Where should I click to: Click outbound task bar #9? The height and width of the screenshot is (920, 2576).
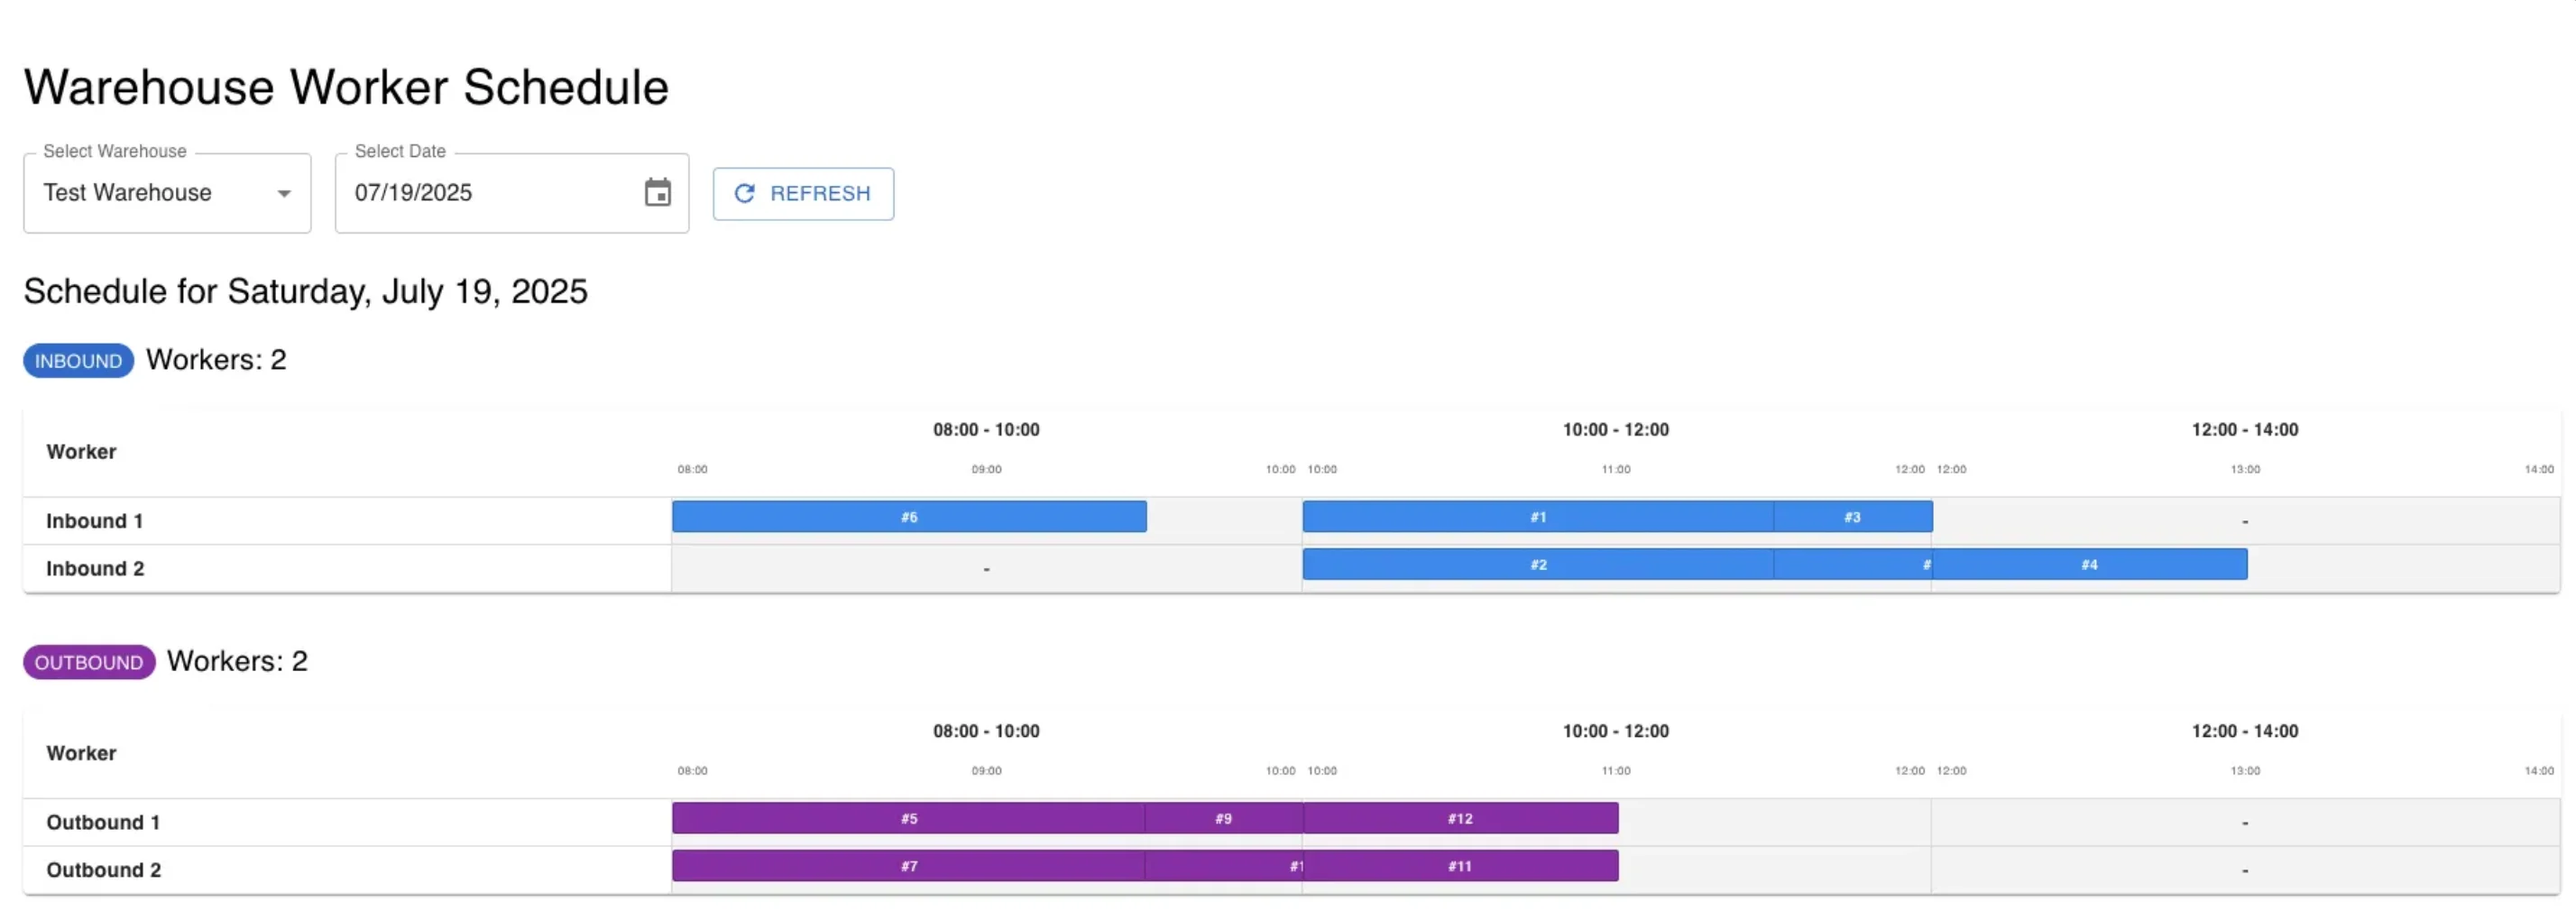point(1224,819)
